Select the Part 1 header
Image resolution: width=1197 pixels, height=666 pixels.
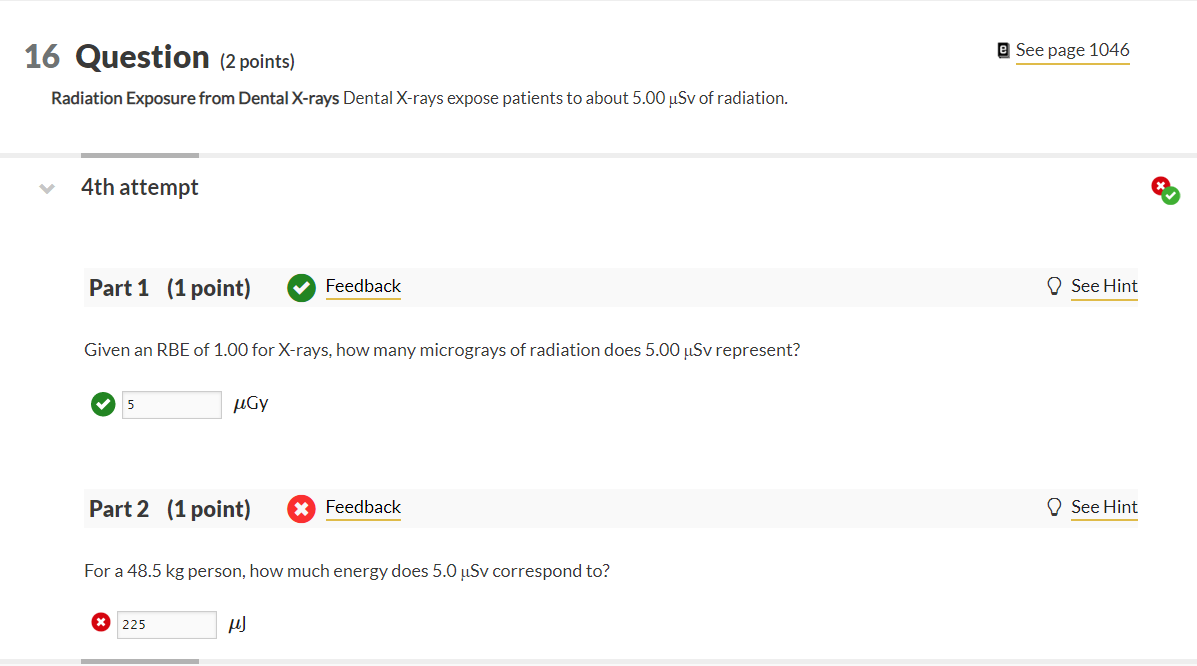pyautogui.click(x=119, y=287)
